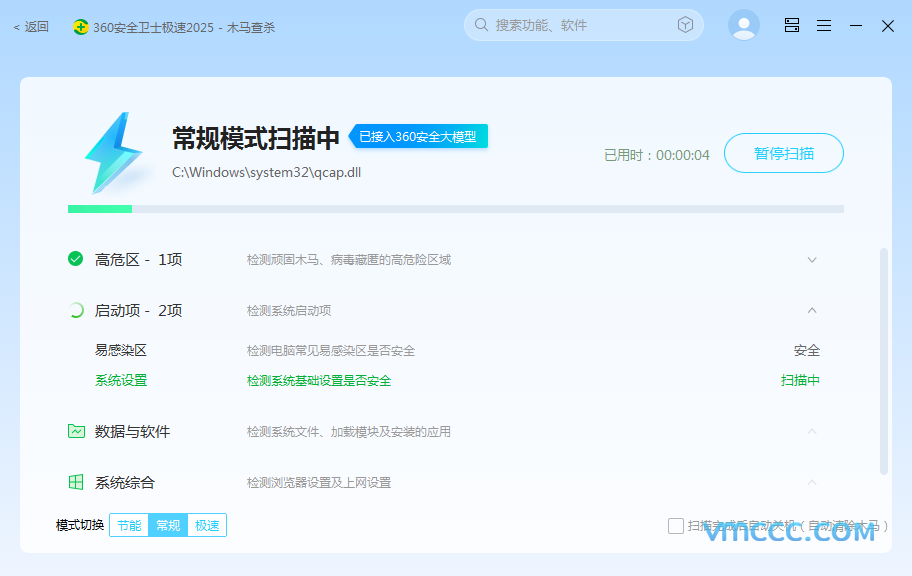The height and width of the screenshot is (576, 912).
Task: Enable auto shutdown after scan checkbox
Action: point(676,525)
